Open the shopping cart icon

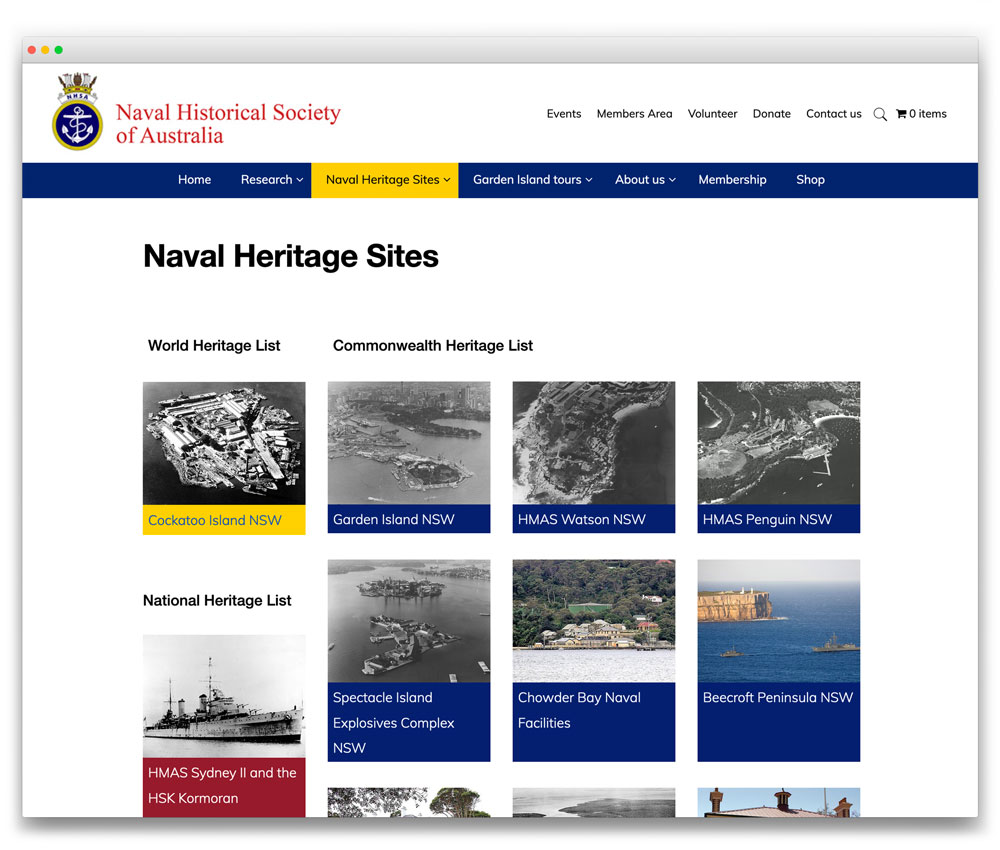[x=901, y=114]
